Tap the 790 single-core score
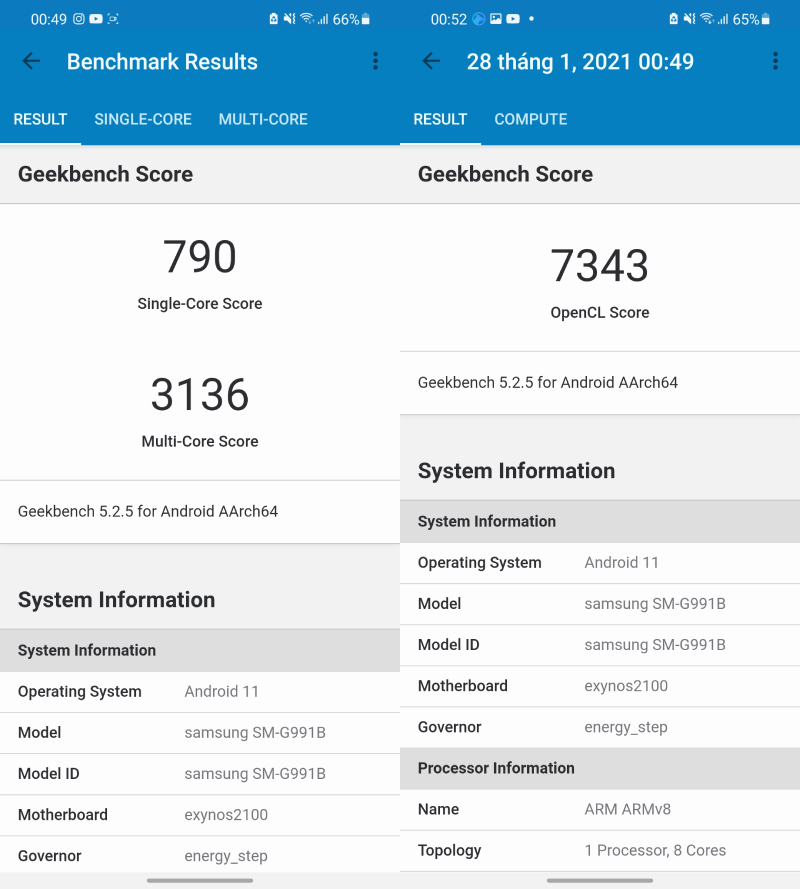Image resolution: width=800 pixels, height=889 pixels. pyautogui.click(x=200, y=257)
